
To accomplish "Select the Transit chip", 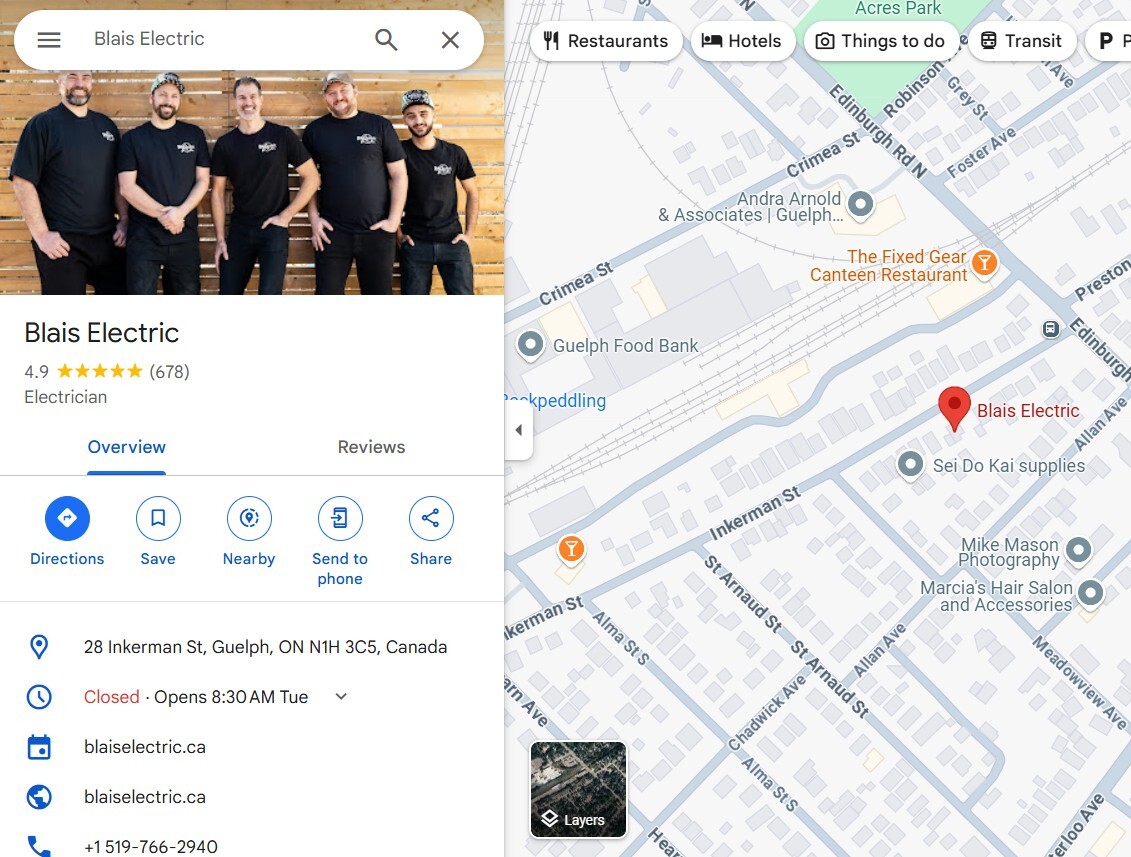I will tap(1021, 41).
